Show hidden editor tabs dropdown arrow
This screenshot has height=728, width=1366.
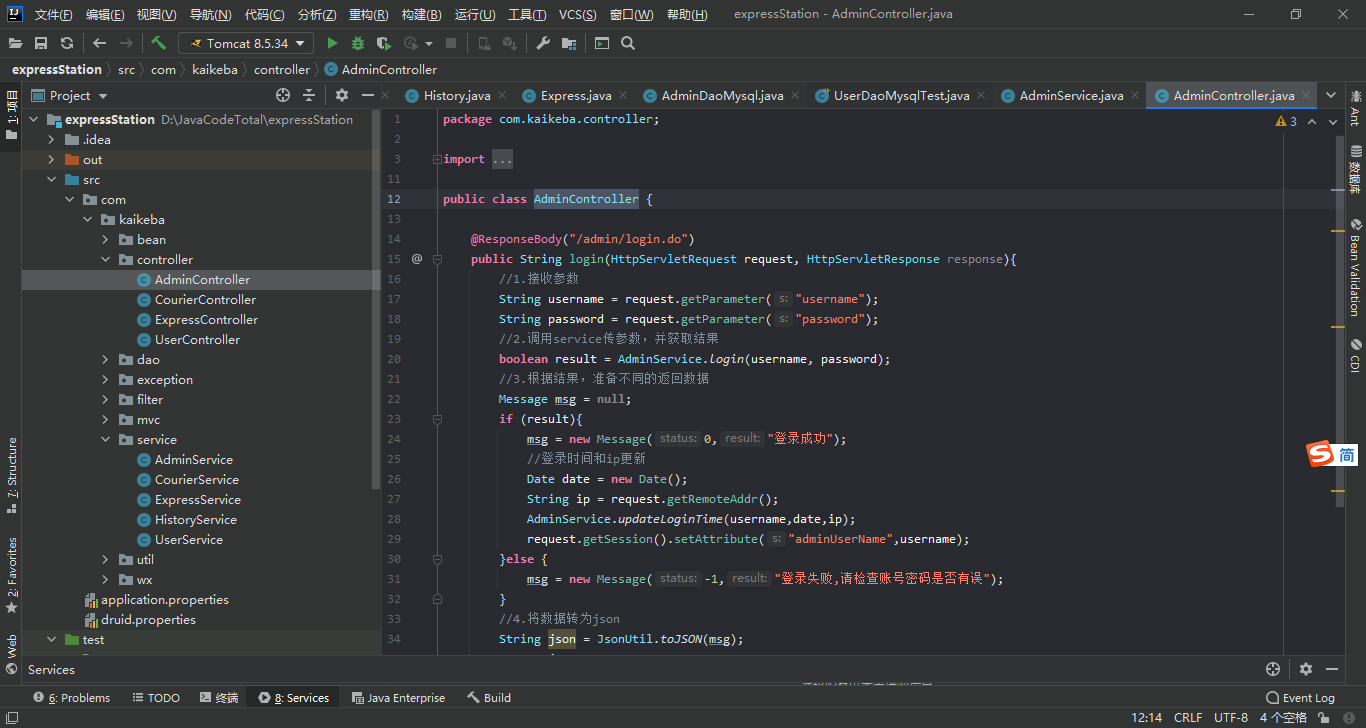pos(1331,95)
